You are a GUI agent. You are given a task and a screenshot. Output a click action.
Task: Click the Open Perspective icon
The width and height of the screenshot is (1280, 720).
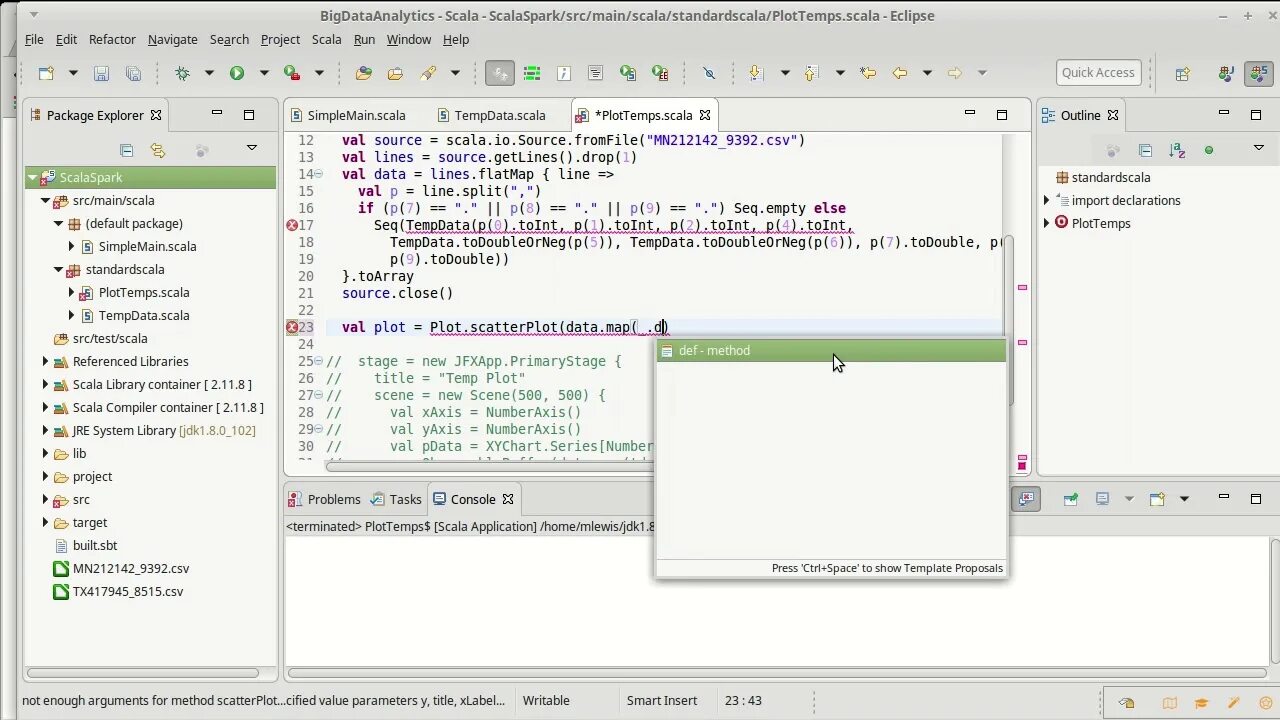click(1183, 73)
